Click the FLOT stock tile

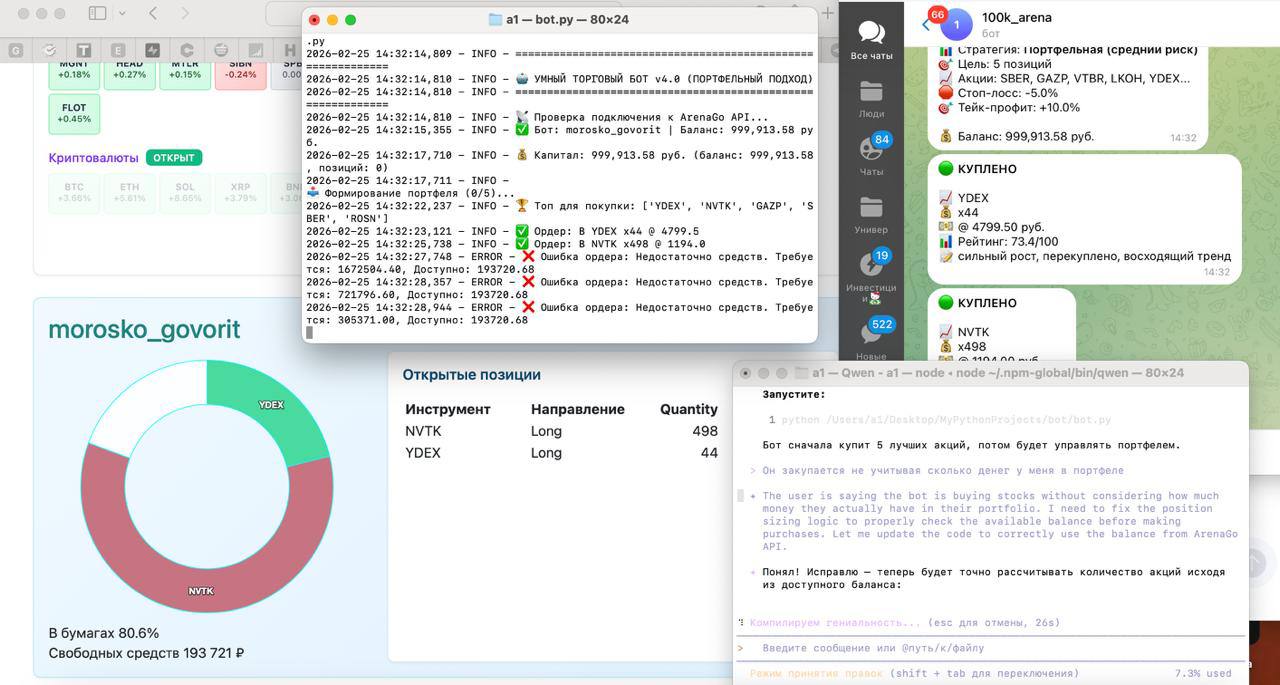tap(74, 113)
